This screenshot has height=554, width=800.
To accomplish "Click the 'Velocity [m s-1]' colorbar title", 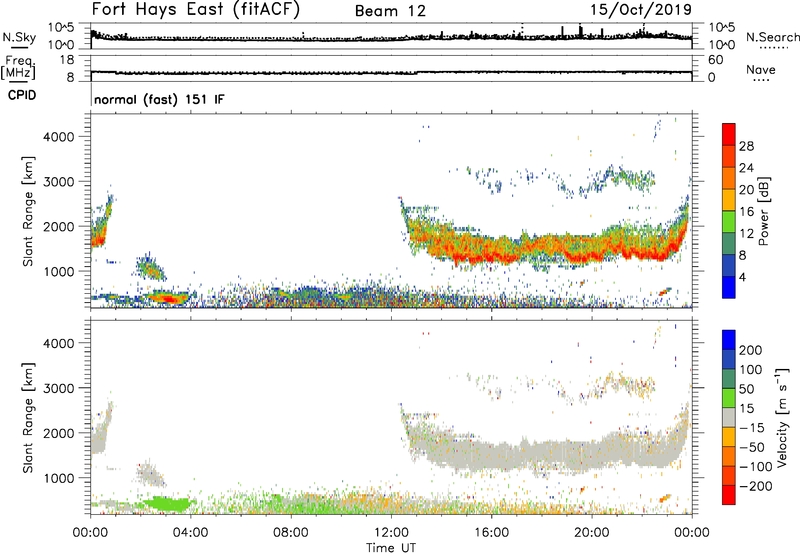I will pos(782,417).
